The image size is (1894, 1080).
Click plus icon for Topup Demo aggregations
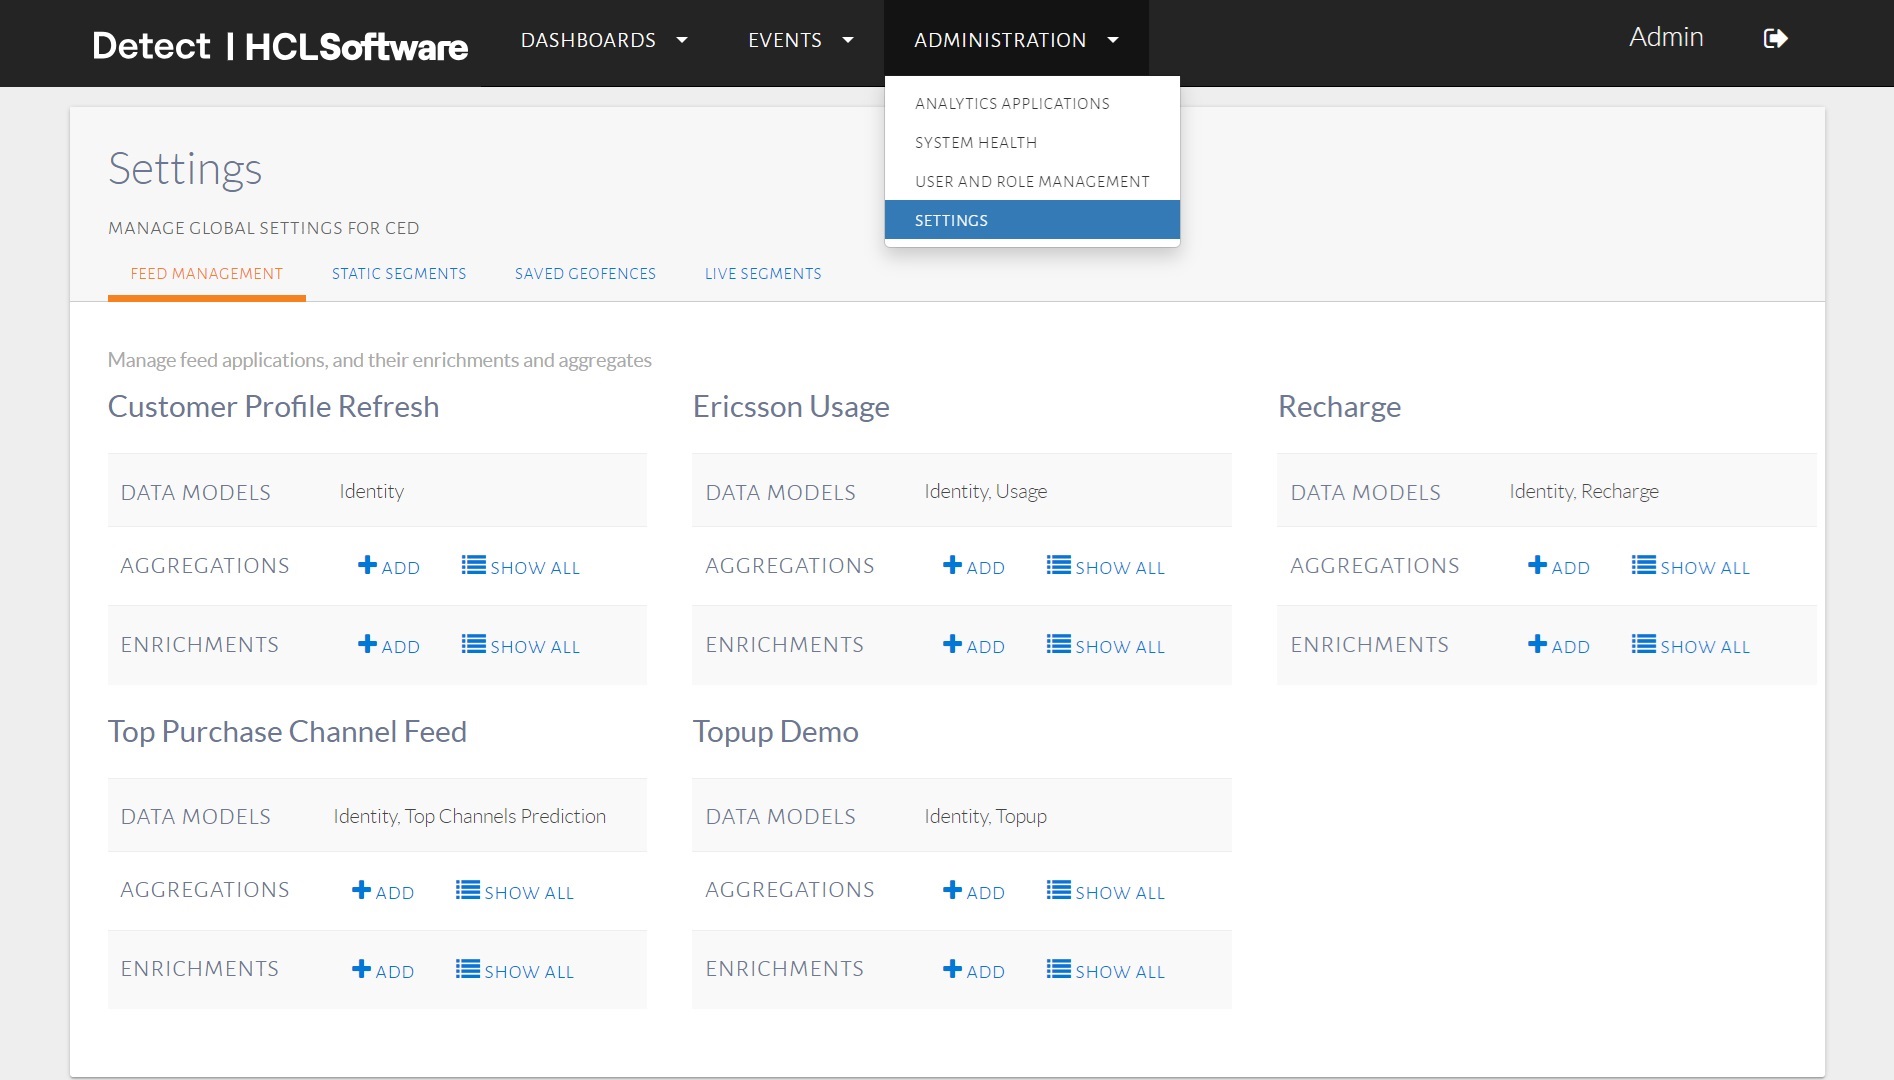(952, 890)
